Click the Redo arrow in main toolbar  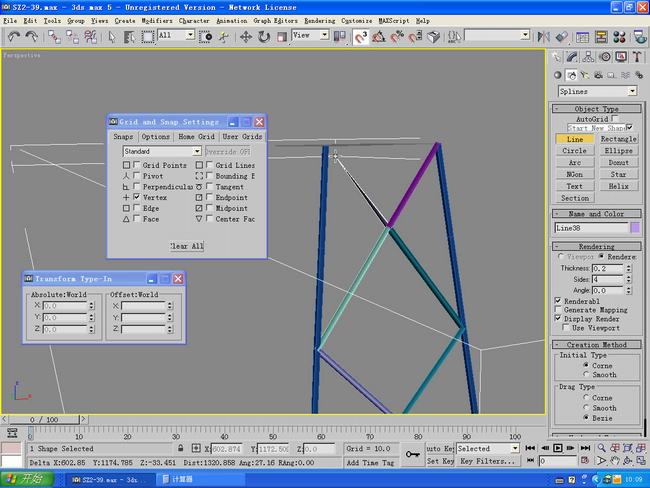32,37
